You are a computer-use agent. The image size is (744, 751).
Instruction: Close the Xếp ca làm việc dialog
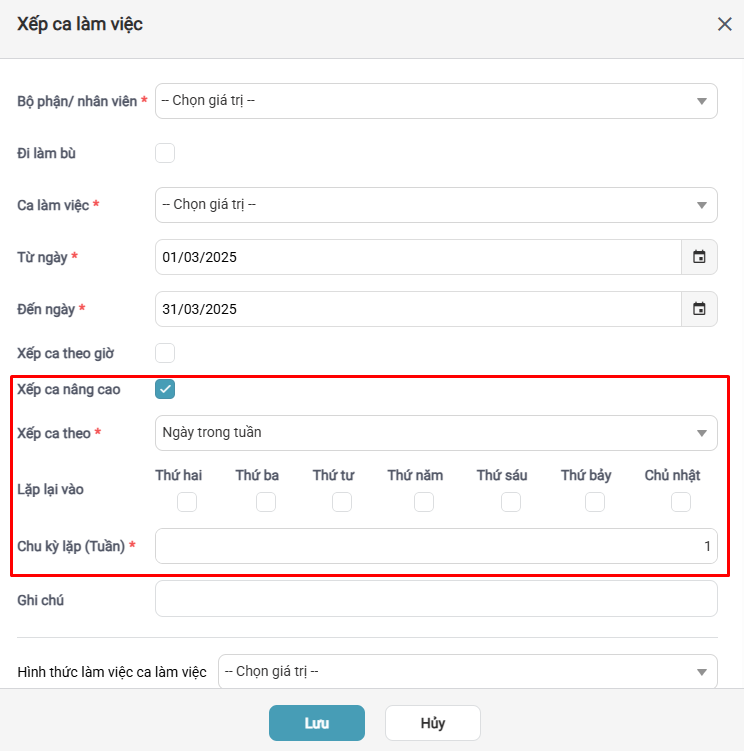point(725,24)
